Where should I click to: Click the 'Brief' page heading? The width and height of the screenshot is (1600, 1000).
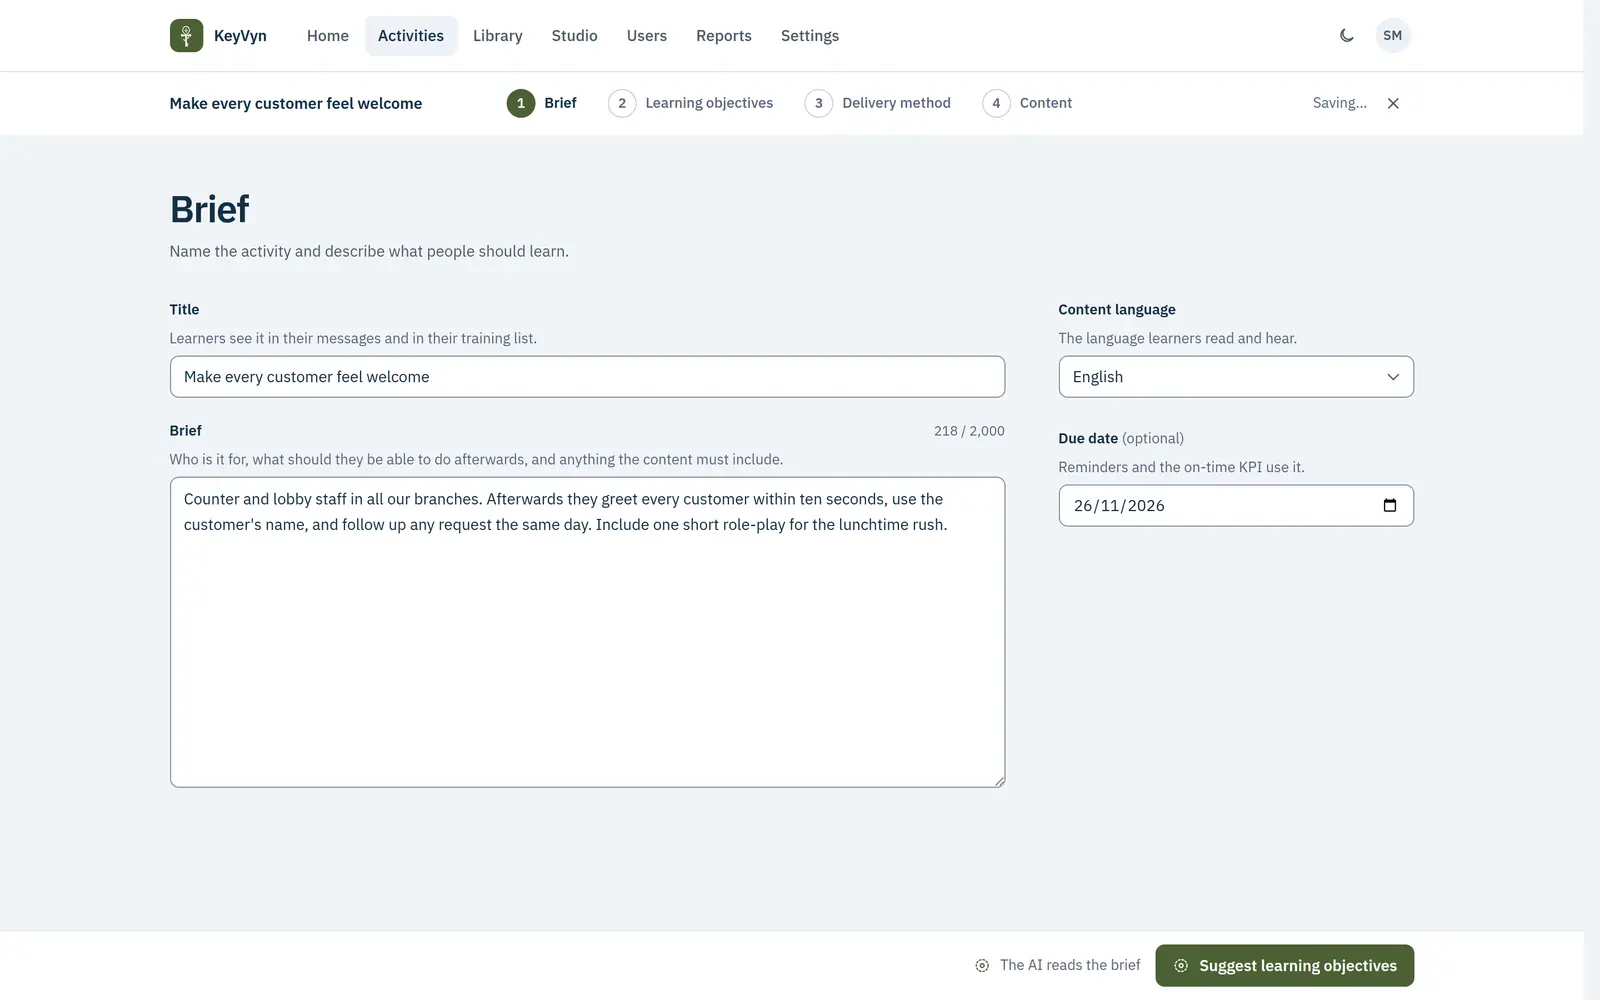210,210
